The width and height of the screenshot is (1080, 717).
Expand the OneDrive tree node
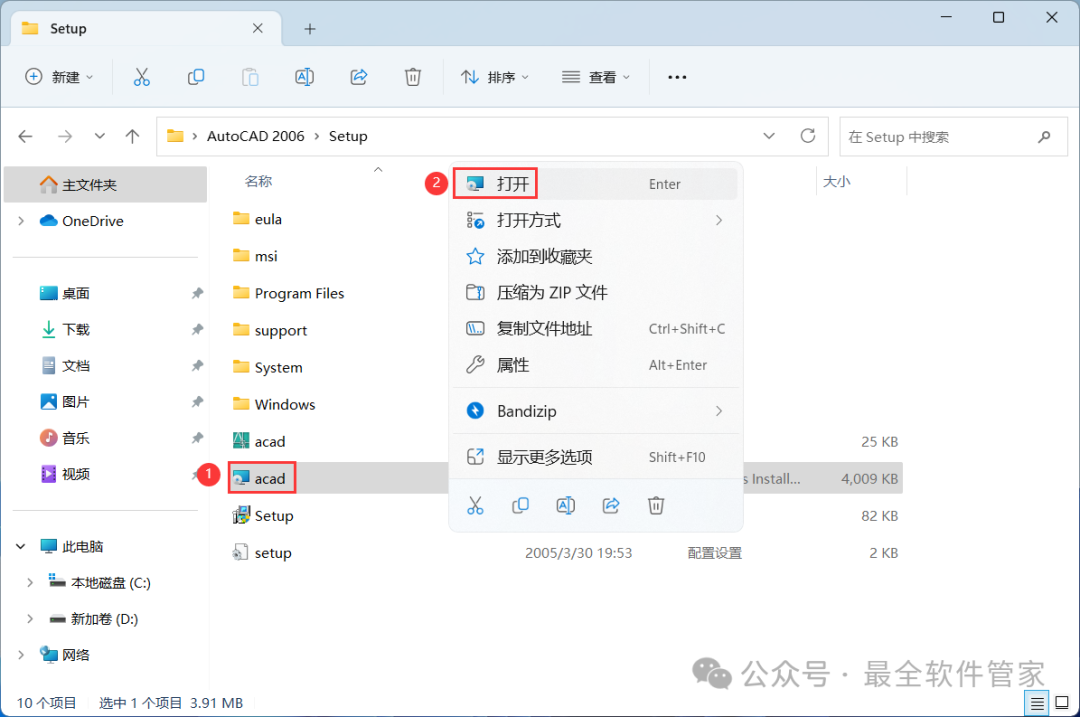pos(21,221)
